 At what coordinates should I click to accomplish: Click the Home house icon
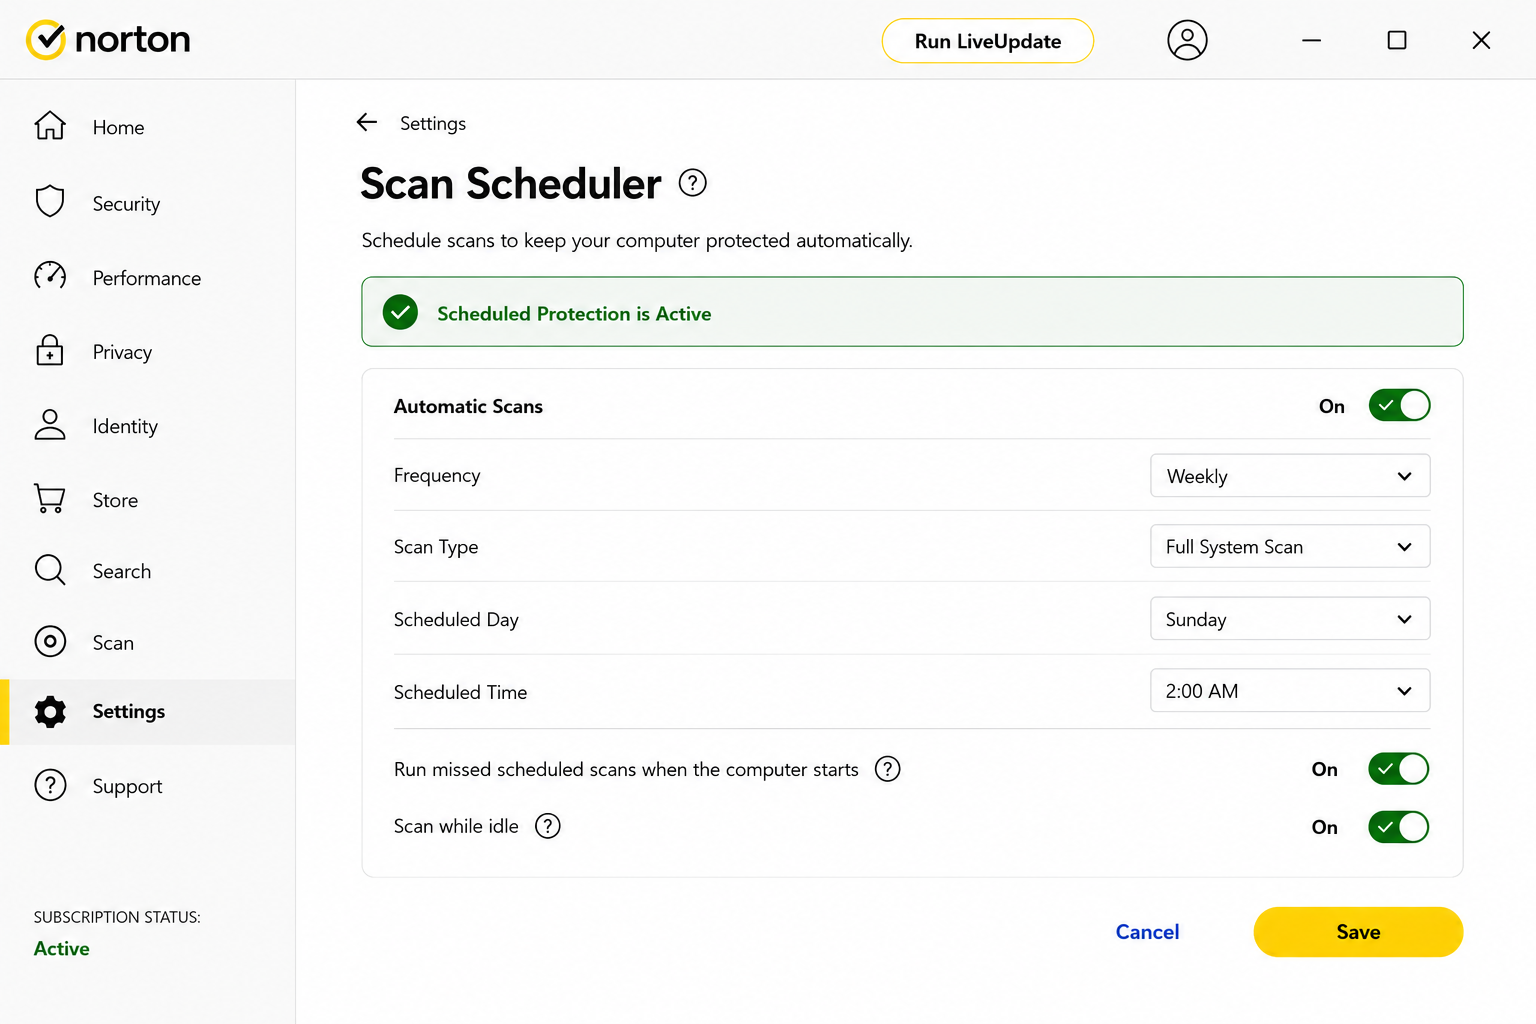coord(50,126)
